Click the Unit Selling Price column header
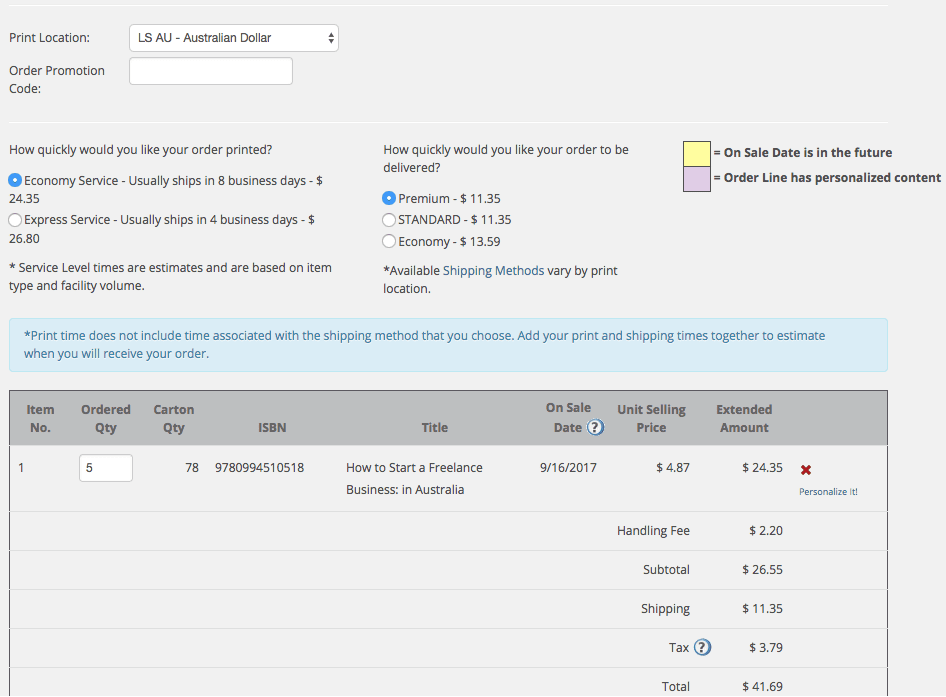This screenshot has width=946, height=697. pos(651,418)
